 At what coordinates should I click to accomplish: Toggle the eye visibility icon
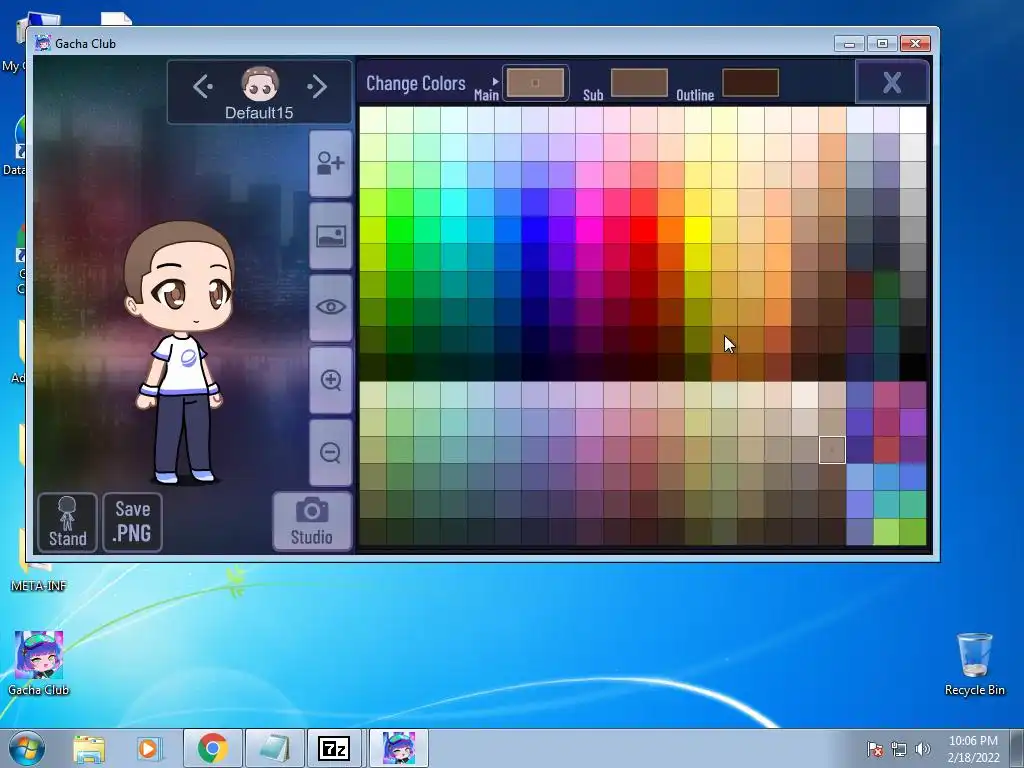[x=330, y=308]
